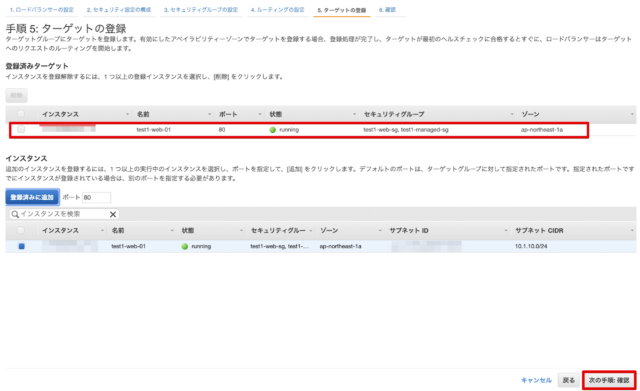640x391 pixels.
Task: Click the 登録済みに追加 button
Action: (x=32, y=198)
